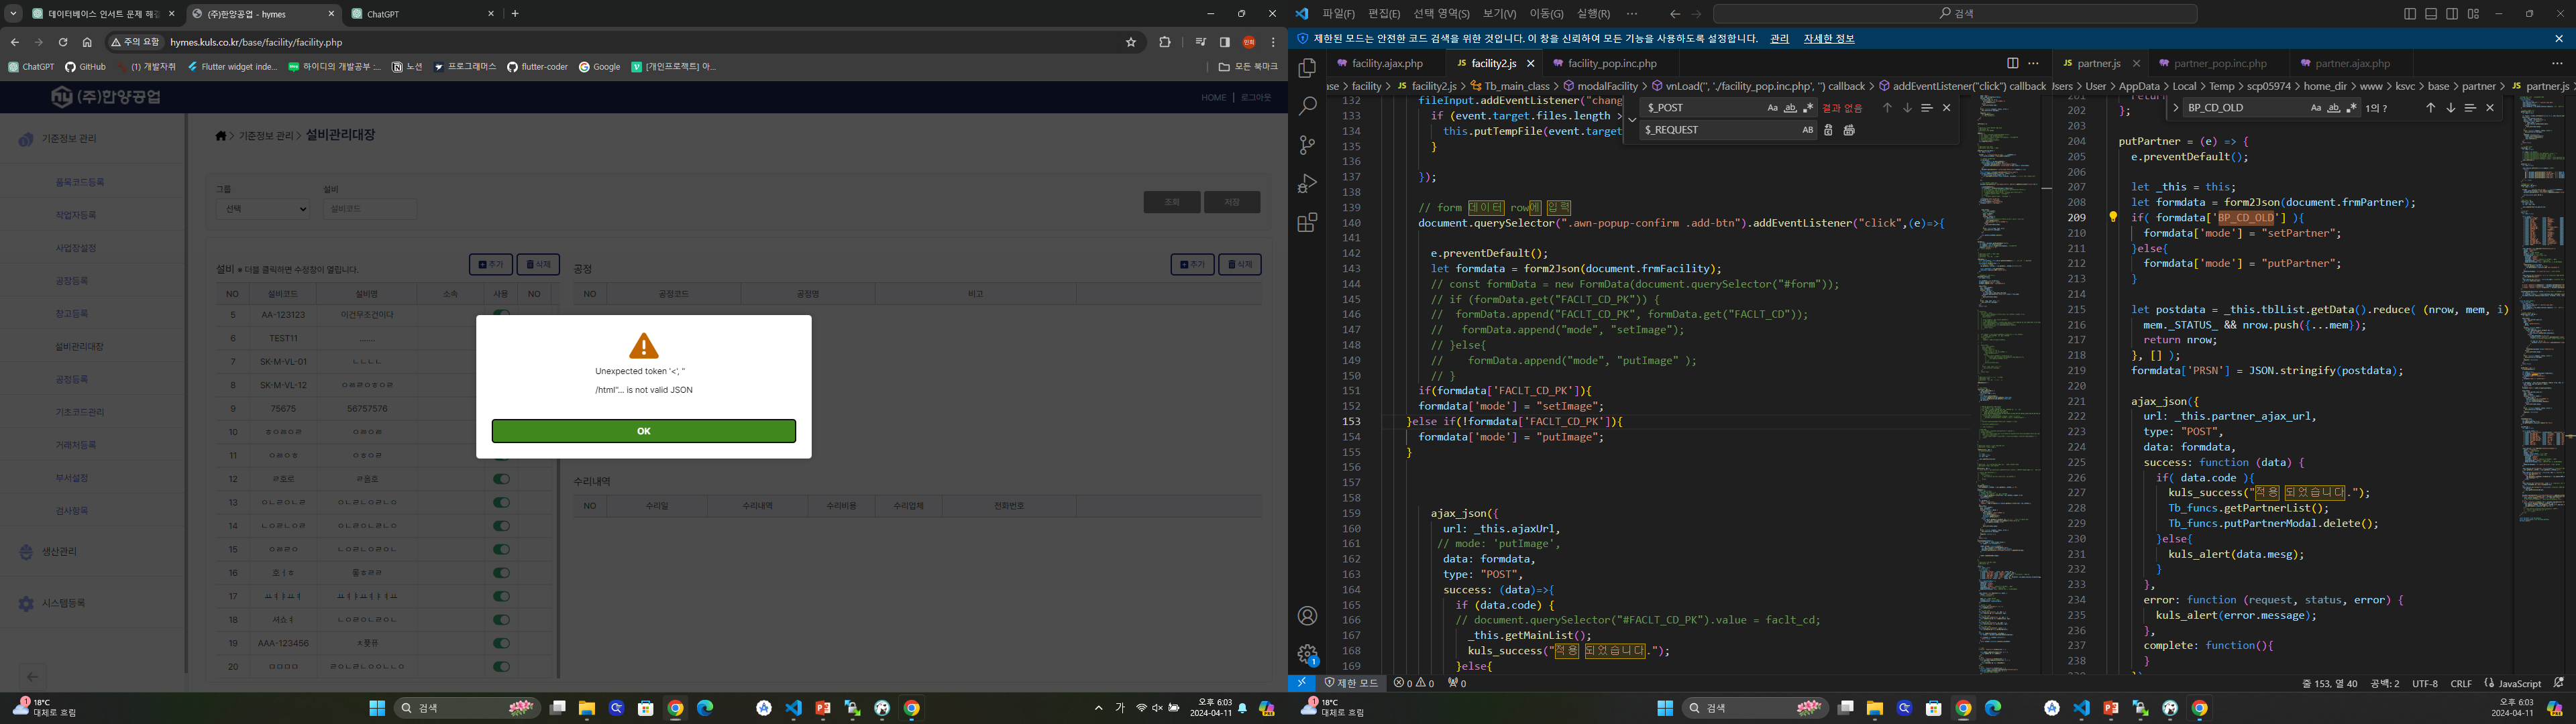Screen dimensions: 2576x724
Task: Open the 자세한 정보 link in the banner
Action: click(x=1829, y=39)
